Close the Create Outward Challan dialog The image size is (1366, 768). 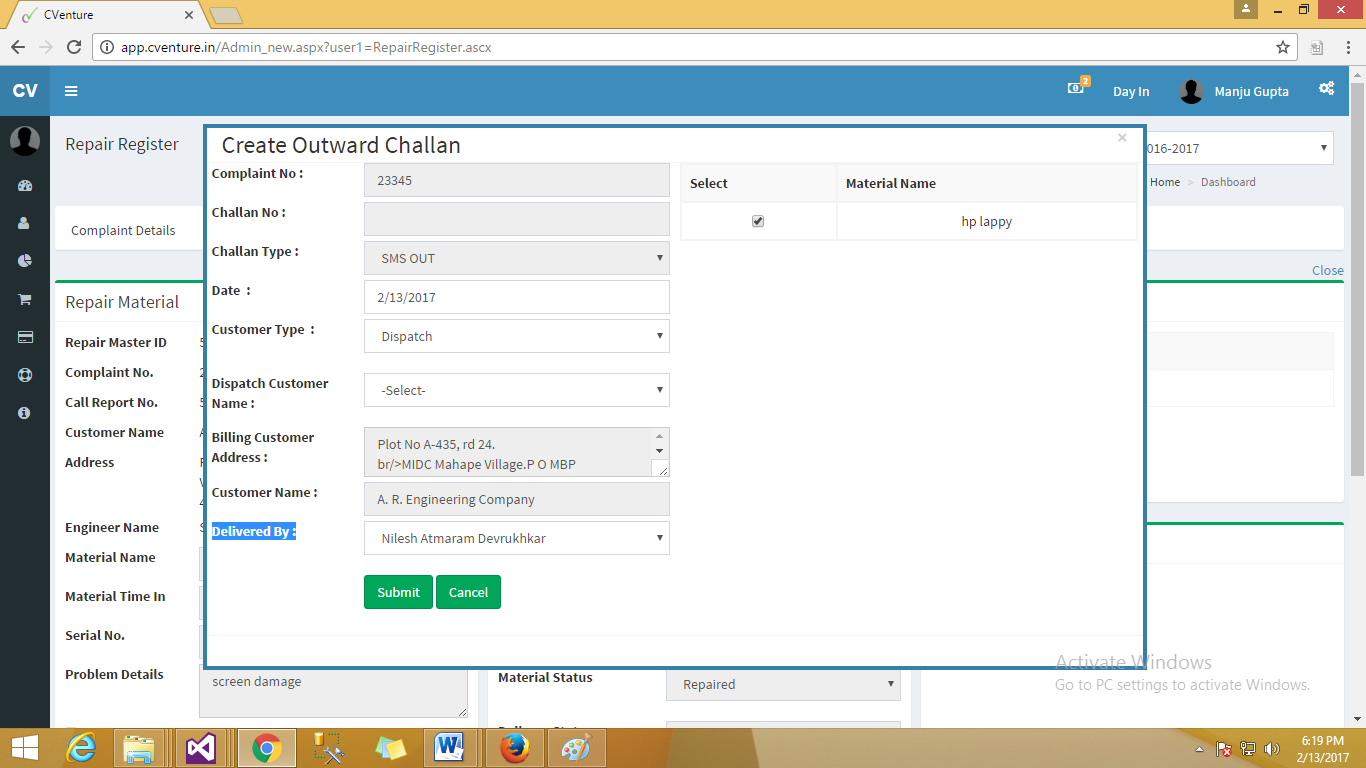(x=1122, y=138)
